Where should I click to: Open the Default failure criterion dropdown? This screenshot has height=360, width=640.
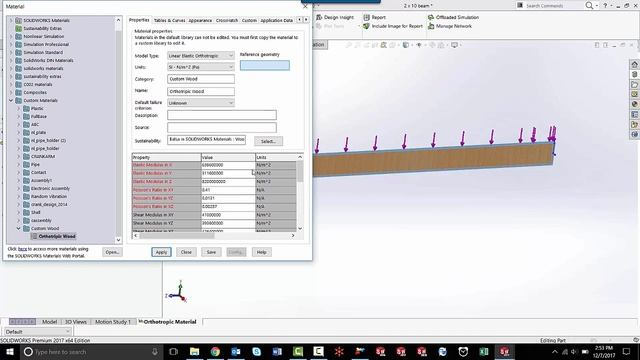click(x=201, y=103)
